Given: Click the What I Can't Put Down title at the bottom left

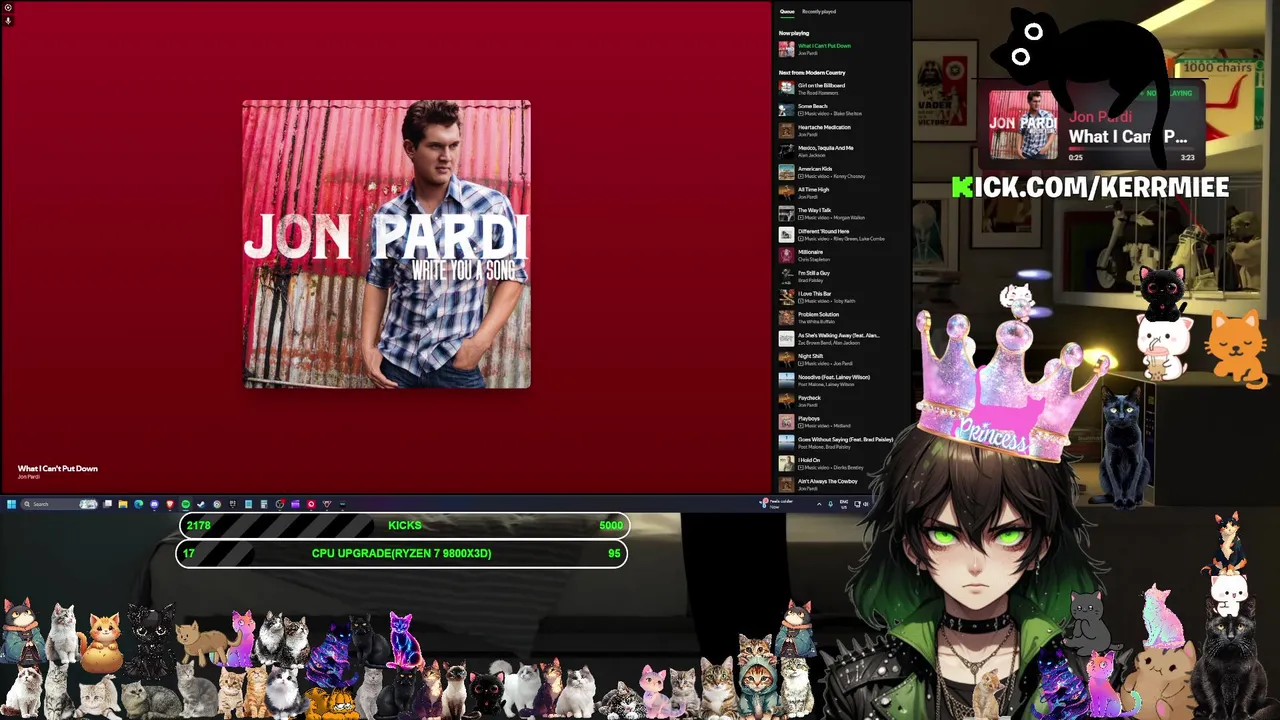Looking at the screenshot, I should (x=57, y=468).
